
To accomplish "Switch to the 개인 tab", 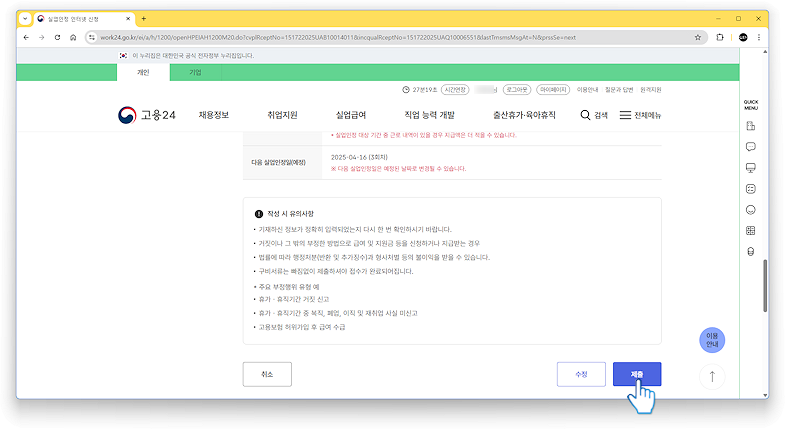I will (143, 73).
